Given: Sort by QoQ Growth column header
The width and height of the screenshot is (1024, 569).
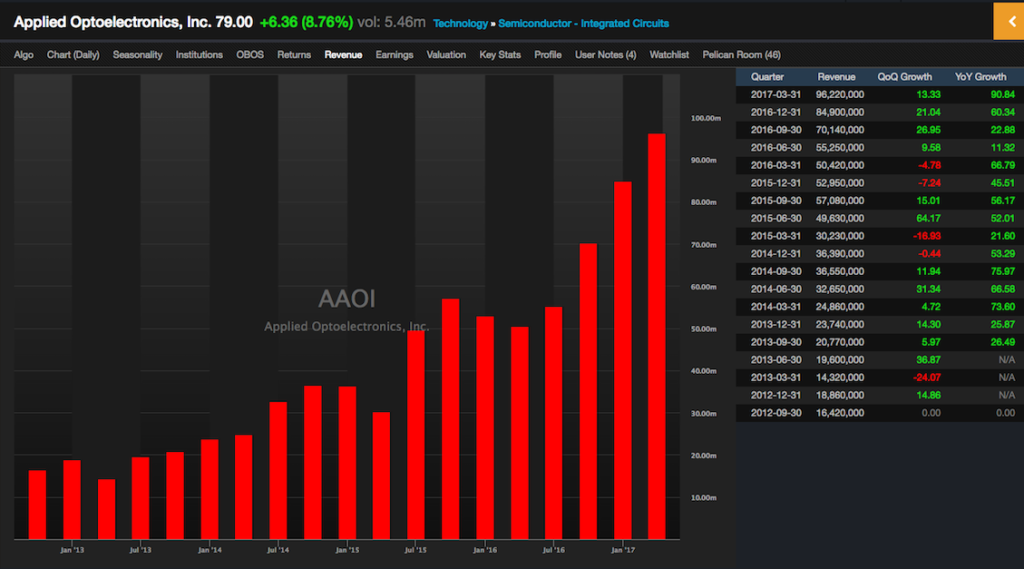Looking at the screenshot, I should (x=904, y=77).
